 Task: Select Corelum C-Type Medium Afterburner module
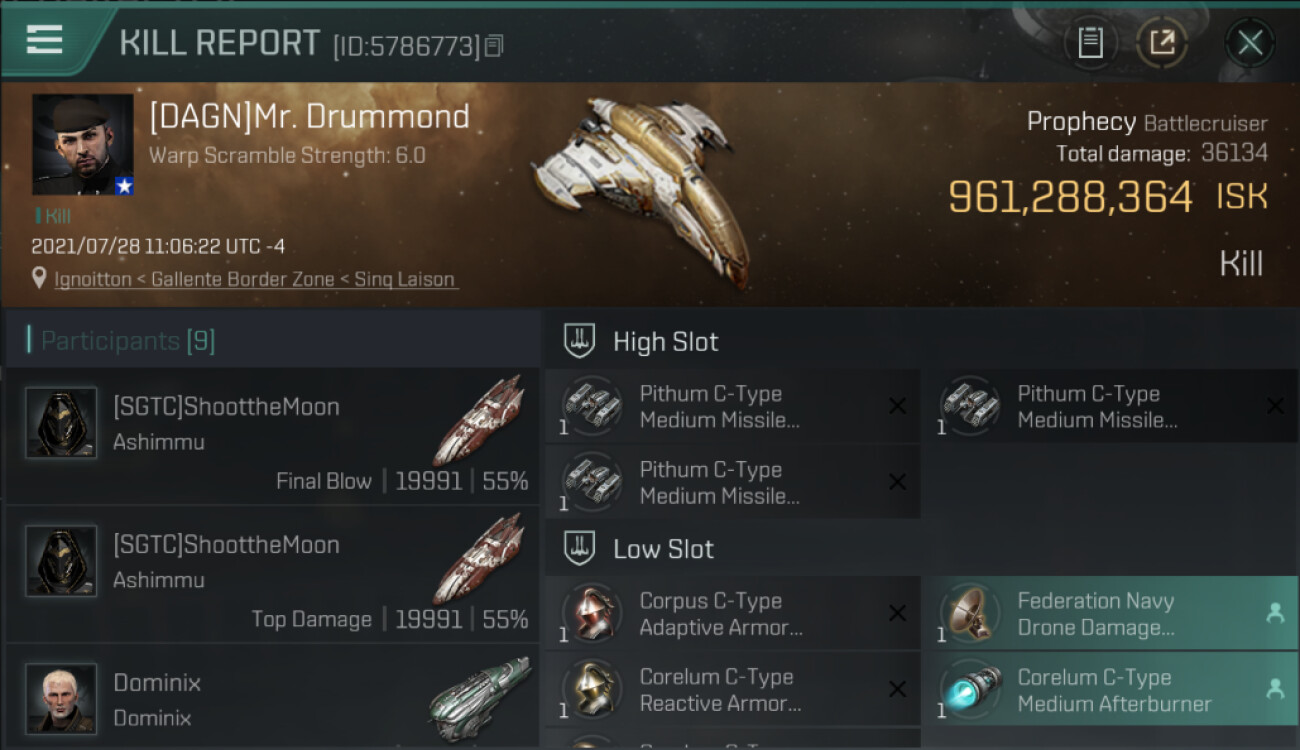tap(1111, 690)
